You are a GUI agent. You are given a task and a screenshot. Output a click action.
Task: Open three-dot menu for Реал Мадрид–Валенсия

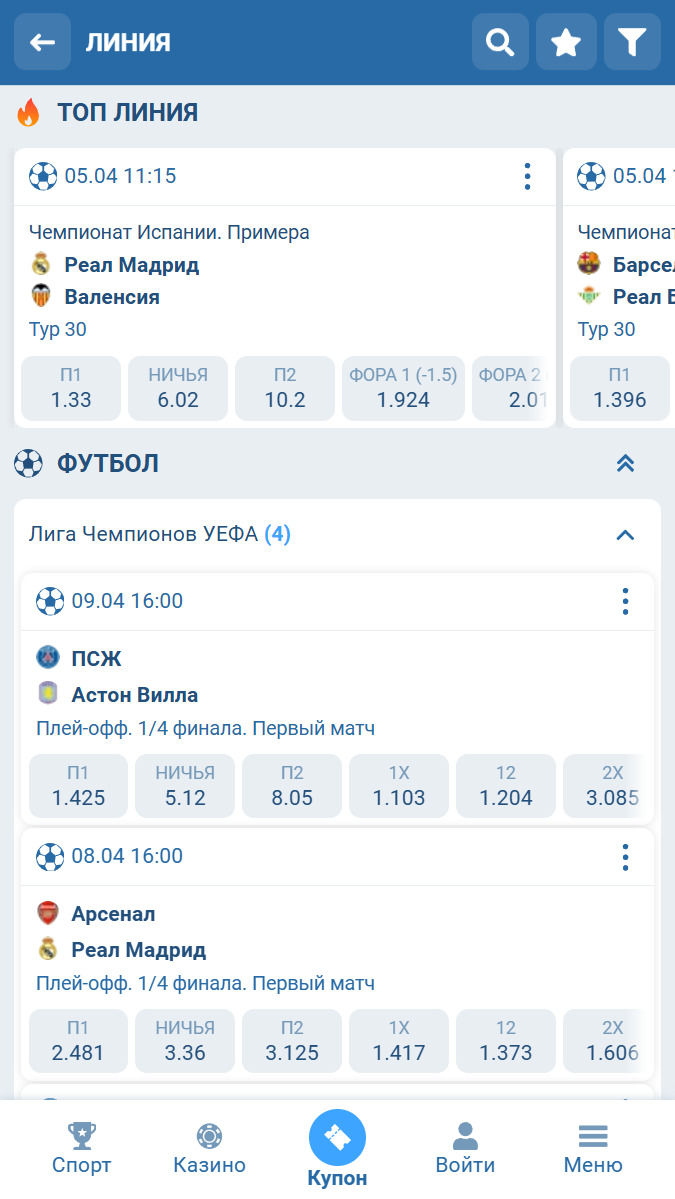tap(527, 177)
